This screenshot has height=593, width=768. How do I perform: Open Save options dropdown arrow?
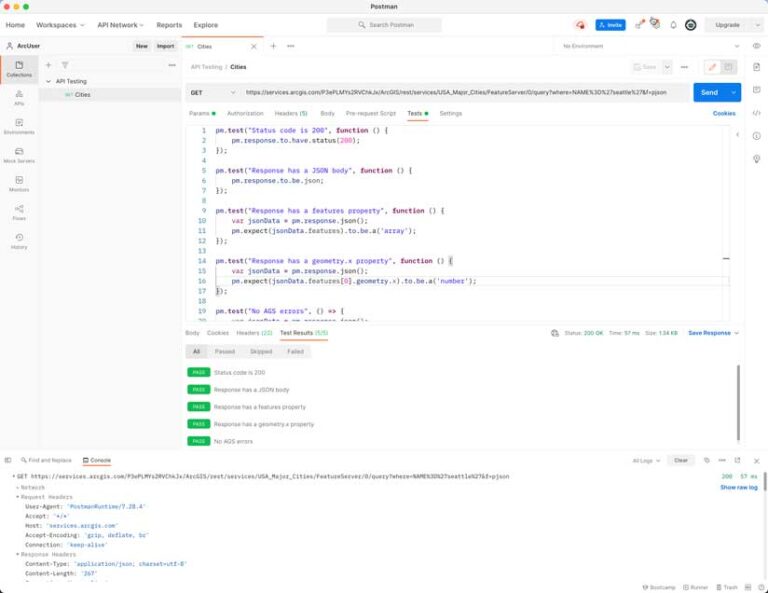[x=667, y=67]
